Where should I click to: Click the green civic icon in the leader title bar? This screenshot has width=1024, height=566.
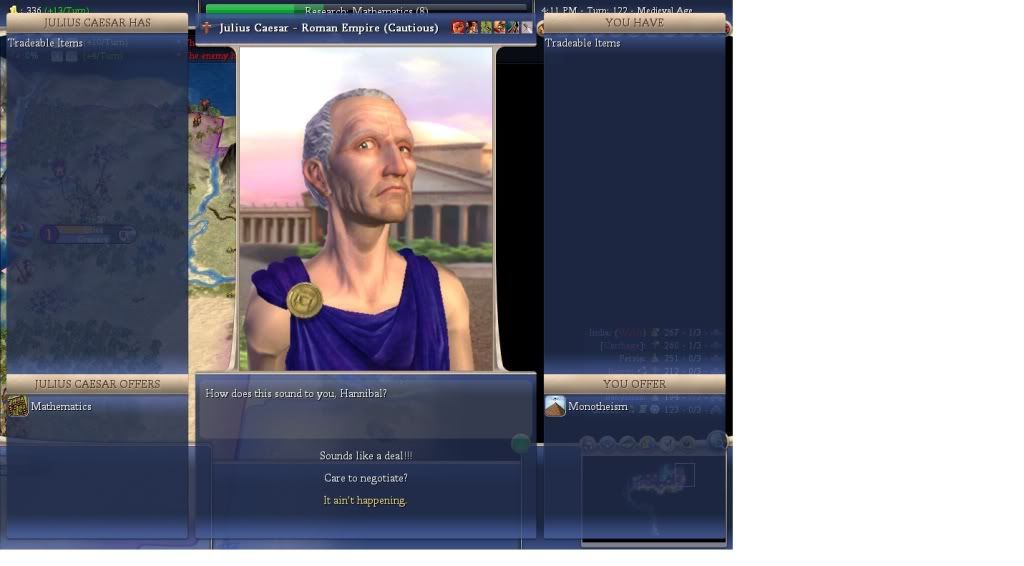pos(487,27)
